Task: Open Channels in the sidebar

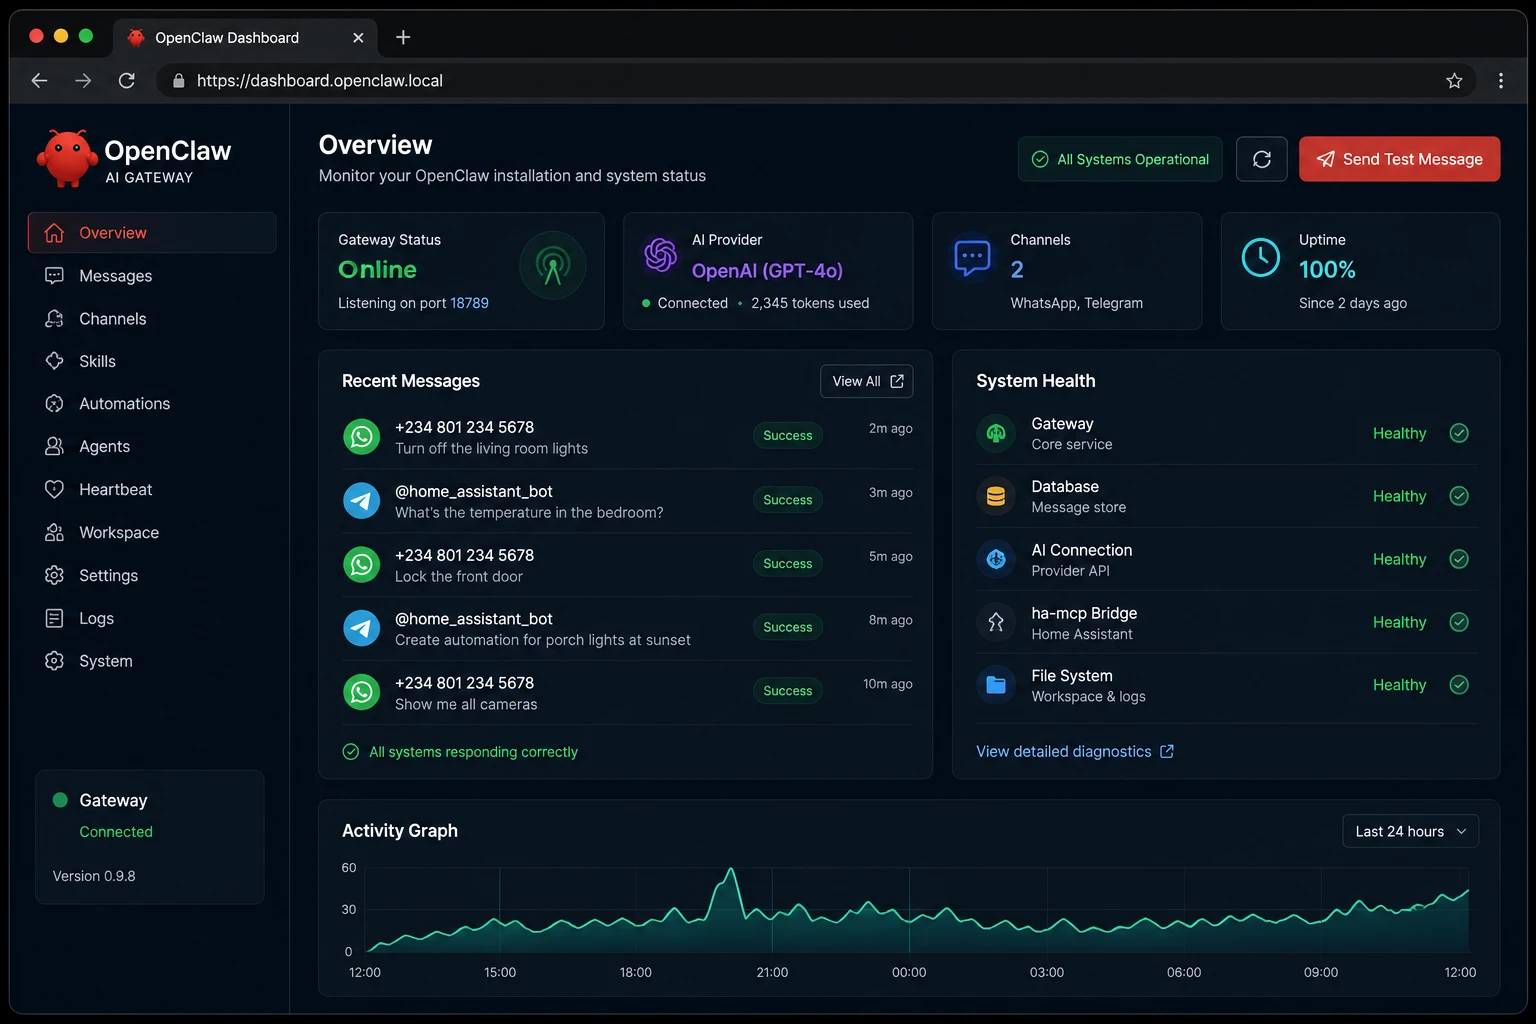Action: click(x=152, y=319)
